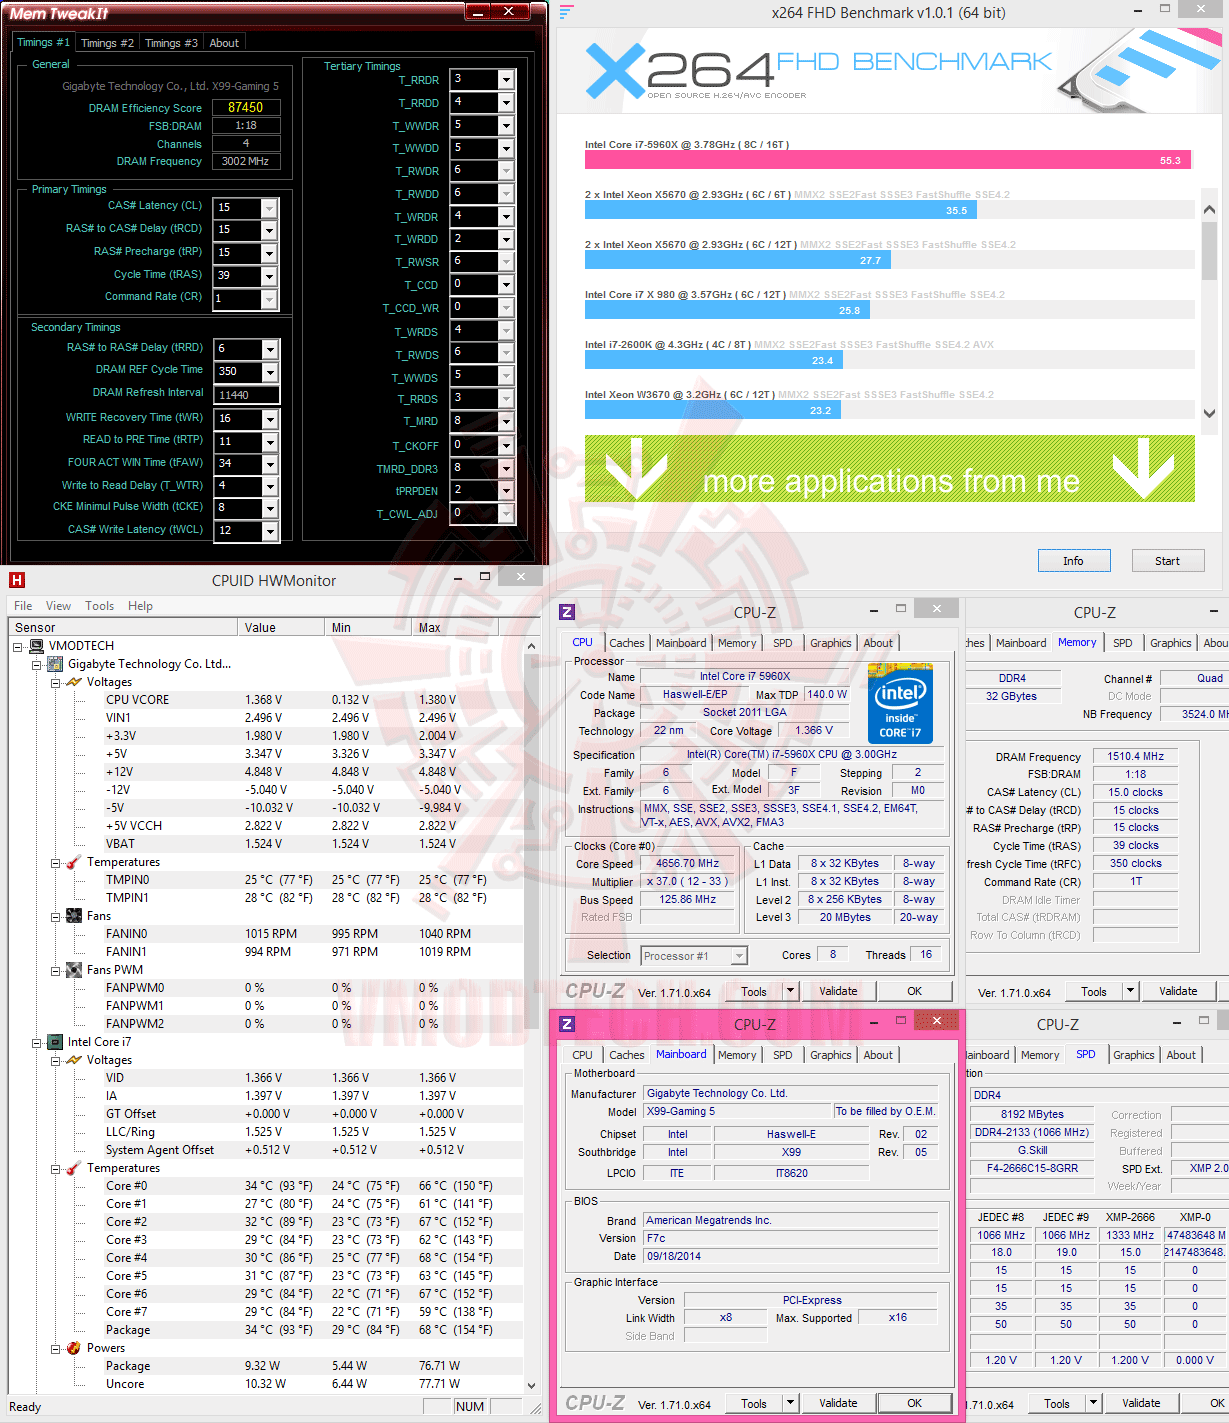1229x1423 pixels.
Task: Click the Powers flame icon in HWMonitor
Action: pyautogui.click(x=74, y=1348)
